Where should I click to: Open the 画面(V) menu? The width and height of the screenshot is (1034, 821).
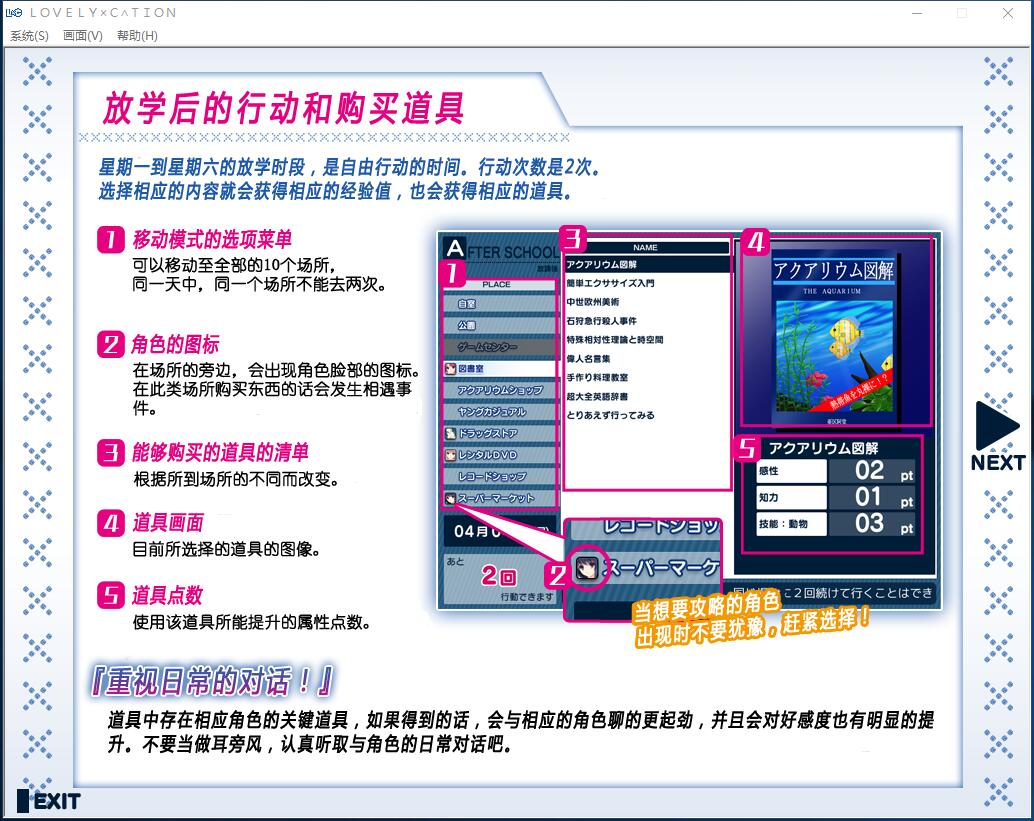click(82, 36)
